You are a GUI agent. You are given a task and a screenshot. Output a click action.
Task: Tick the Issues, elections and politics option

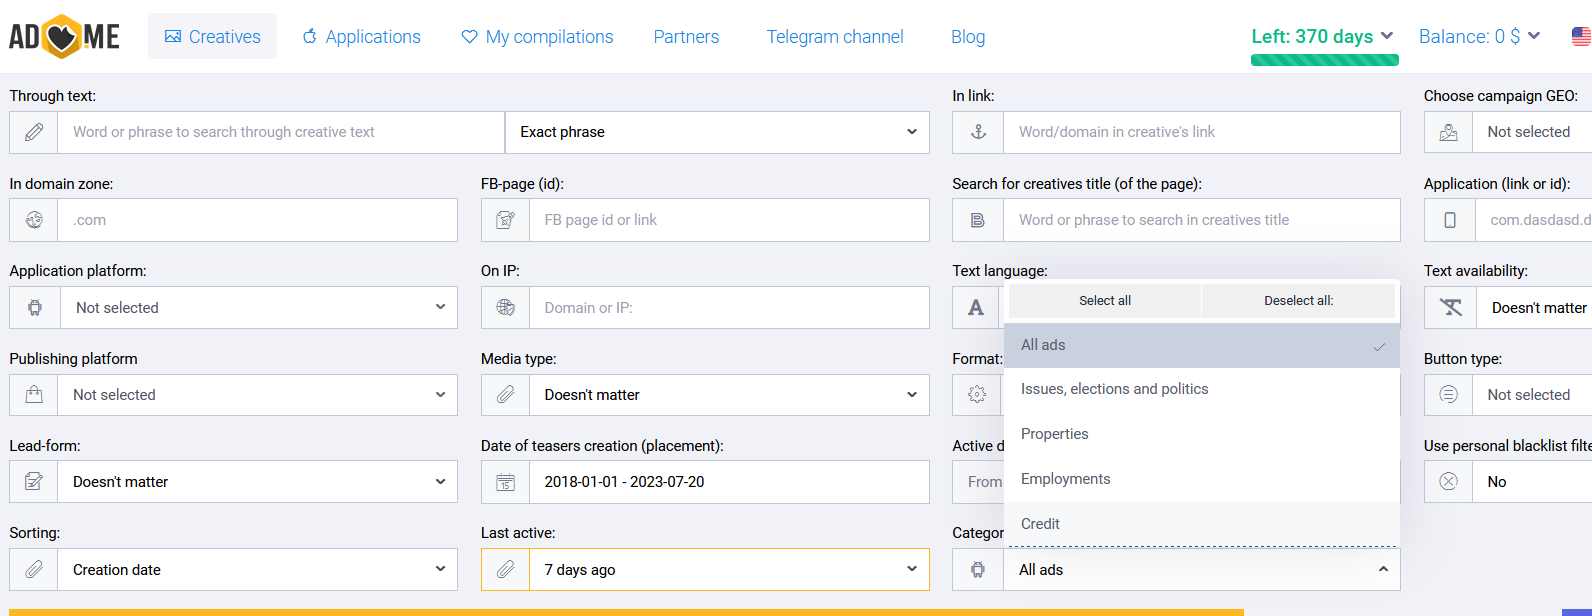click(x=1201, y=389)
